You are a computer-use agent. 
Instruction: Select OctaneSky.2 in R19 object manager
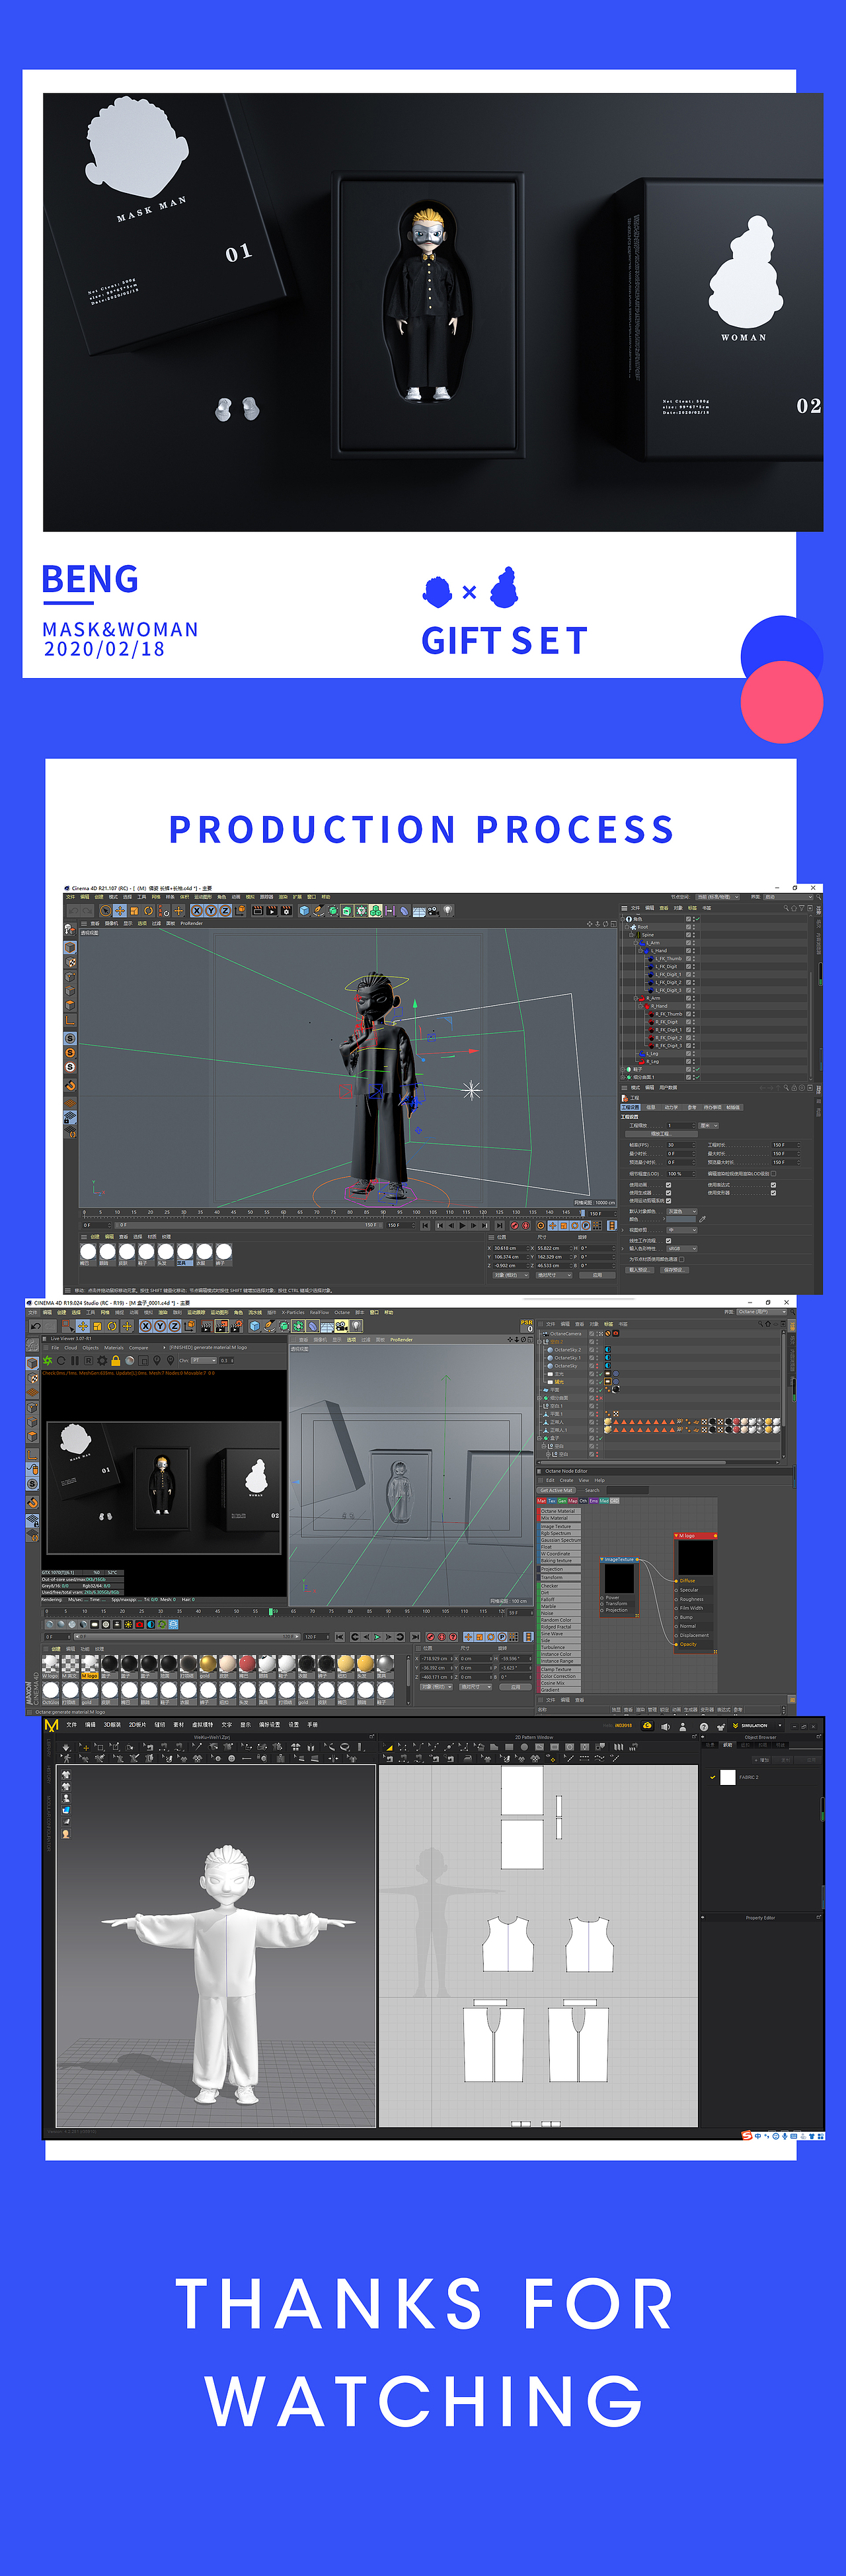(x=567, y=1350)
